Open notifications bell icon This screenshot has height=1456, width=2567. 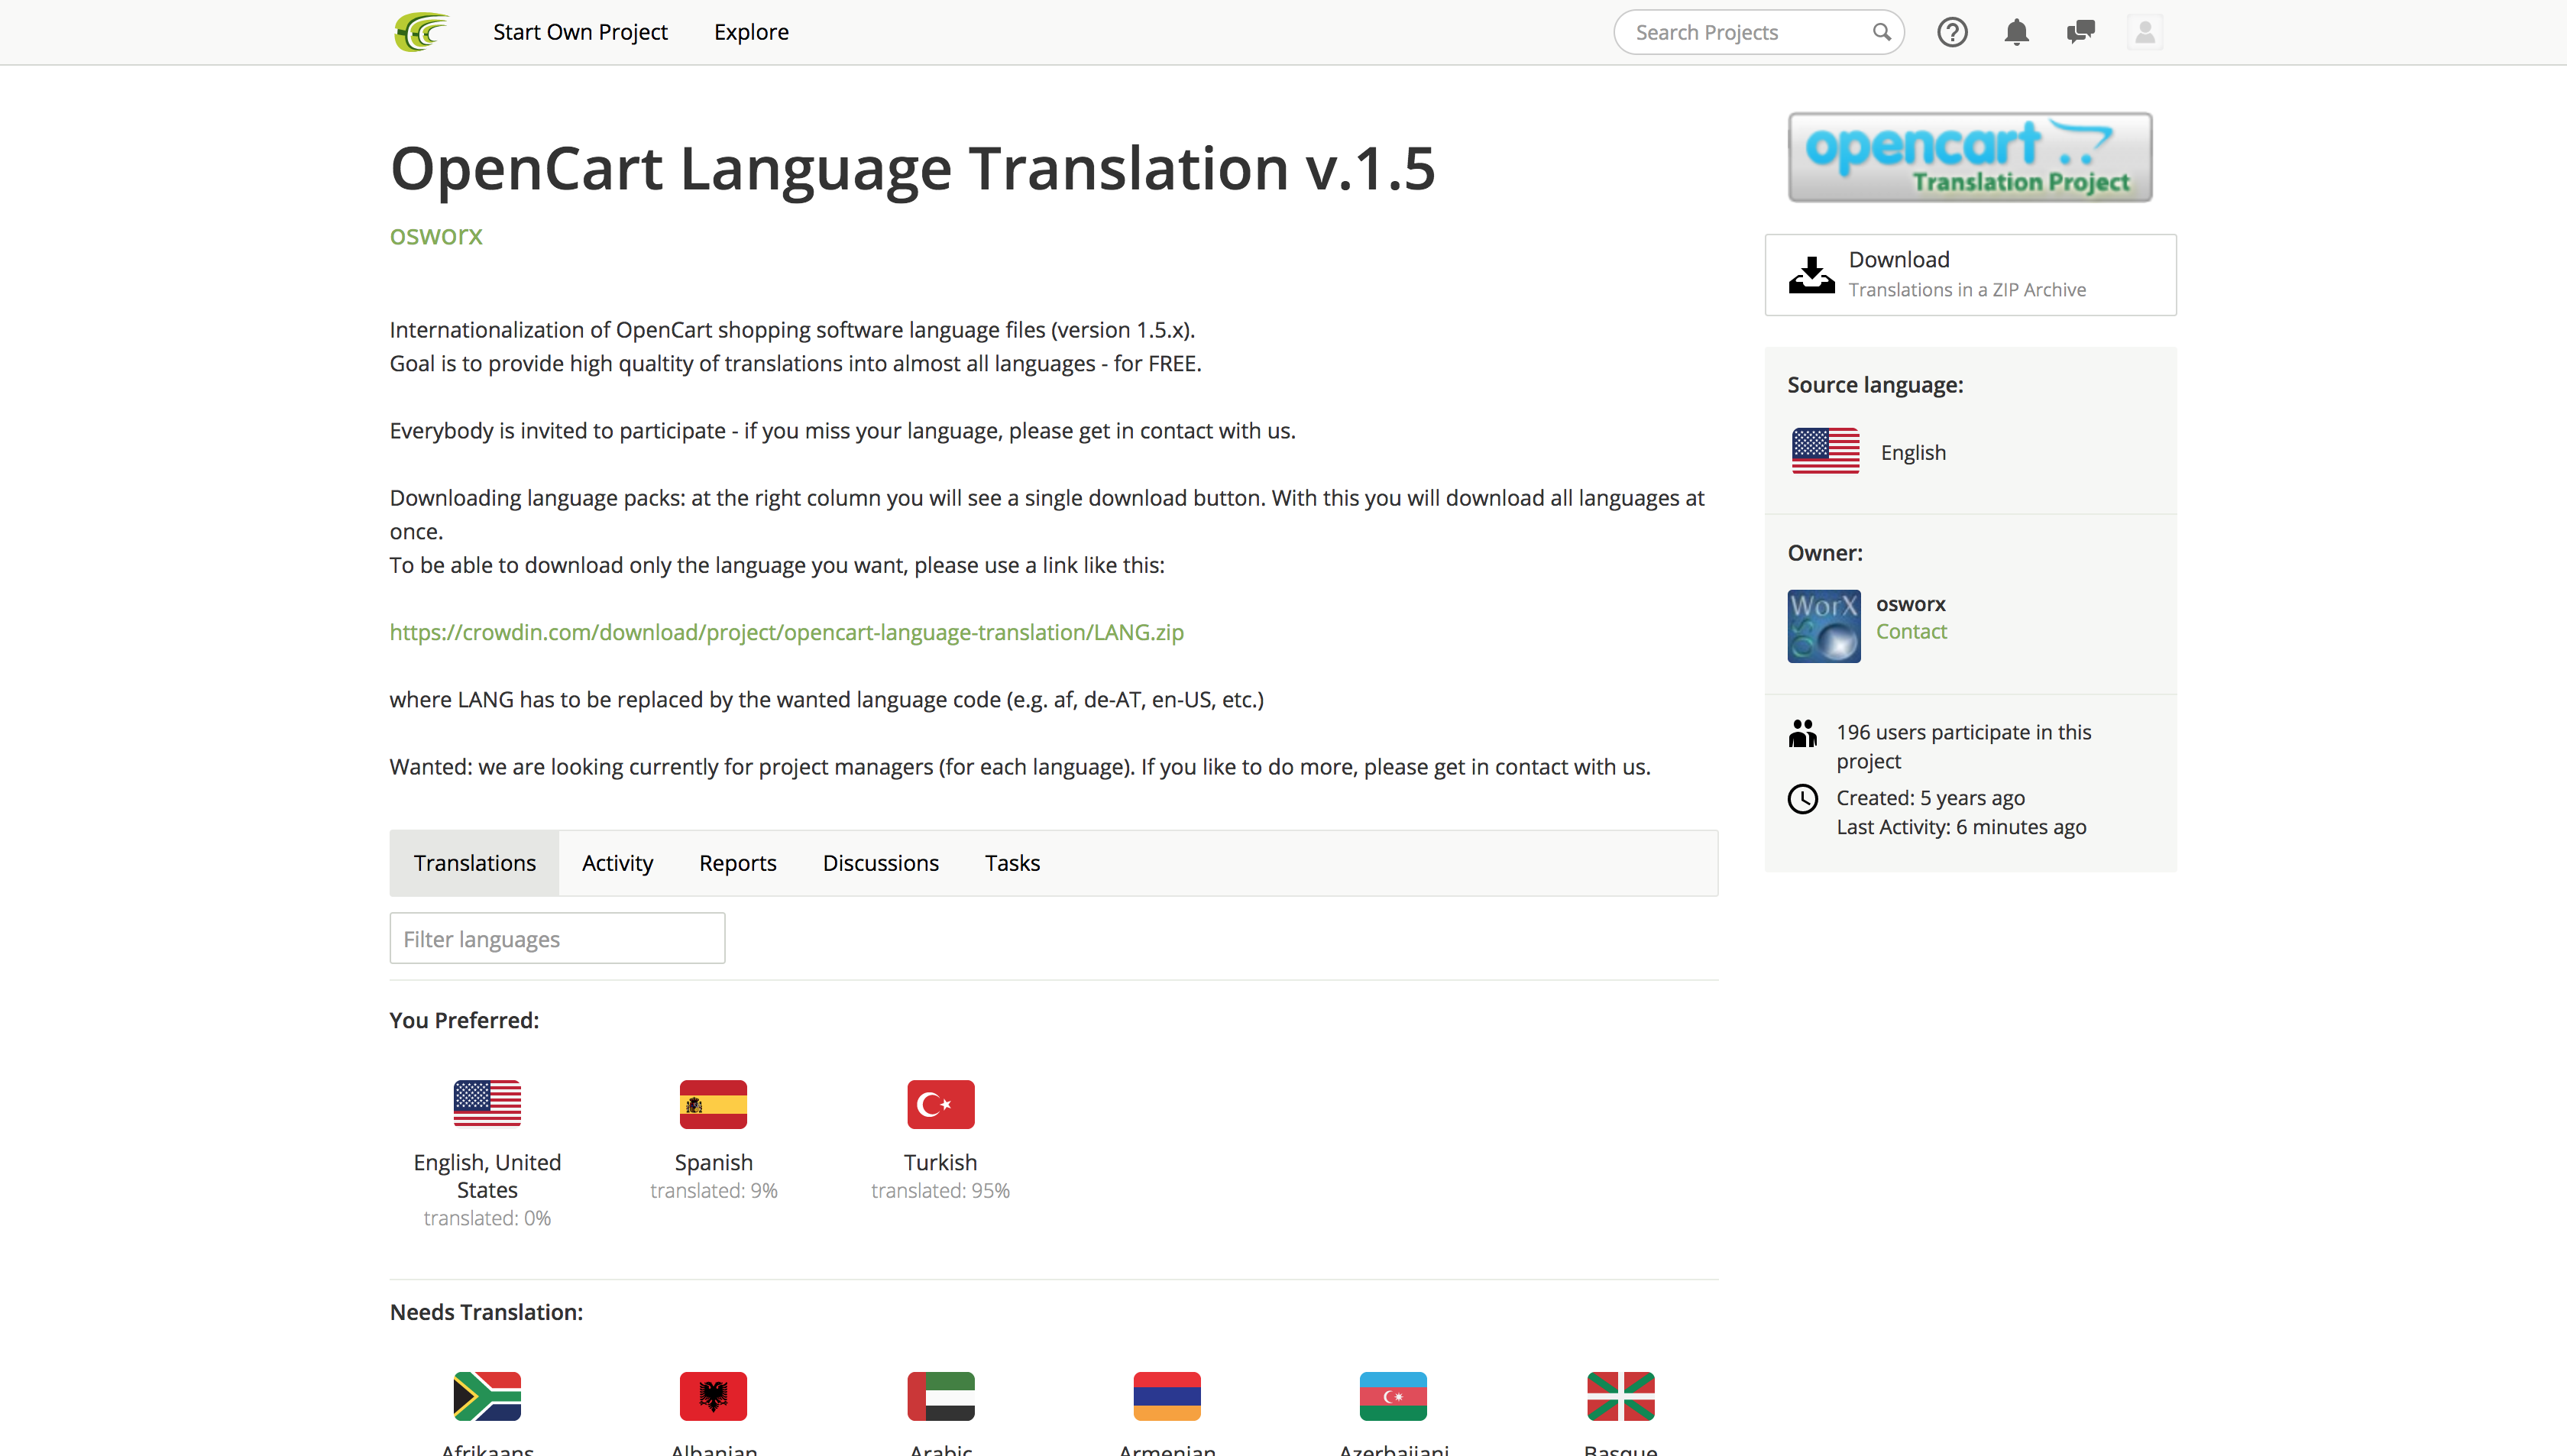(2016, 32)
